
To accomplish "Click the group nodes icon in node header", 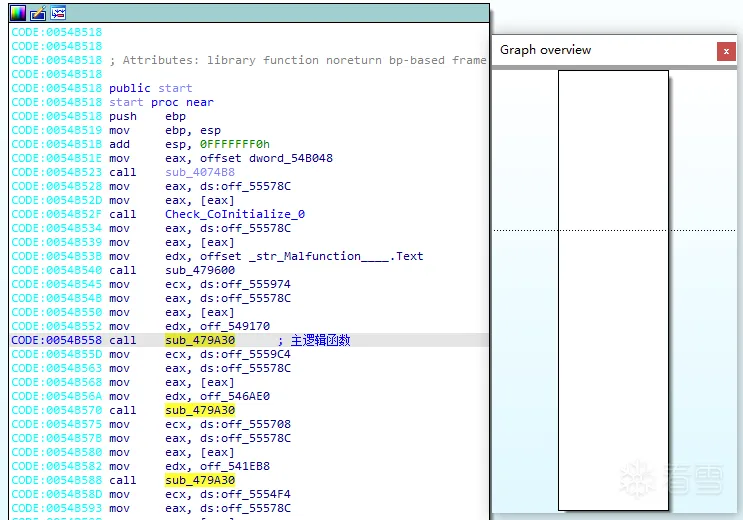I will pyautogui.click(x=58, y=13).
